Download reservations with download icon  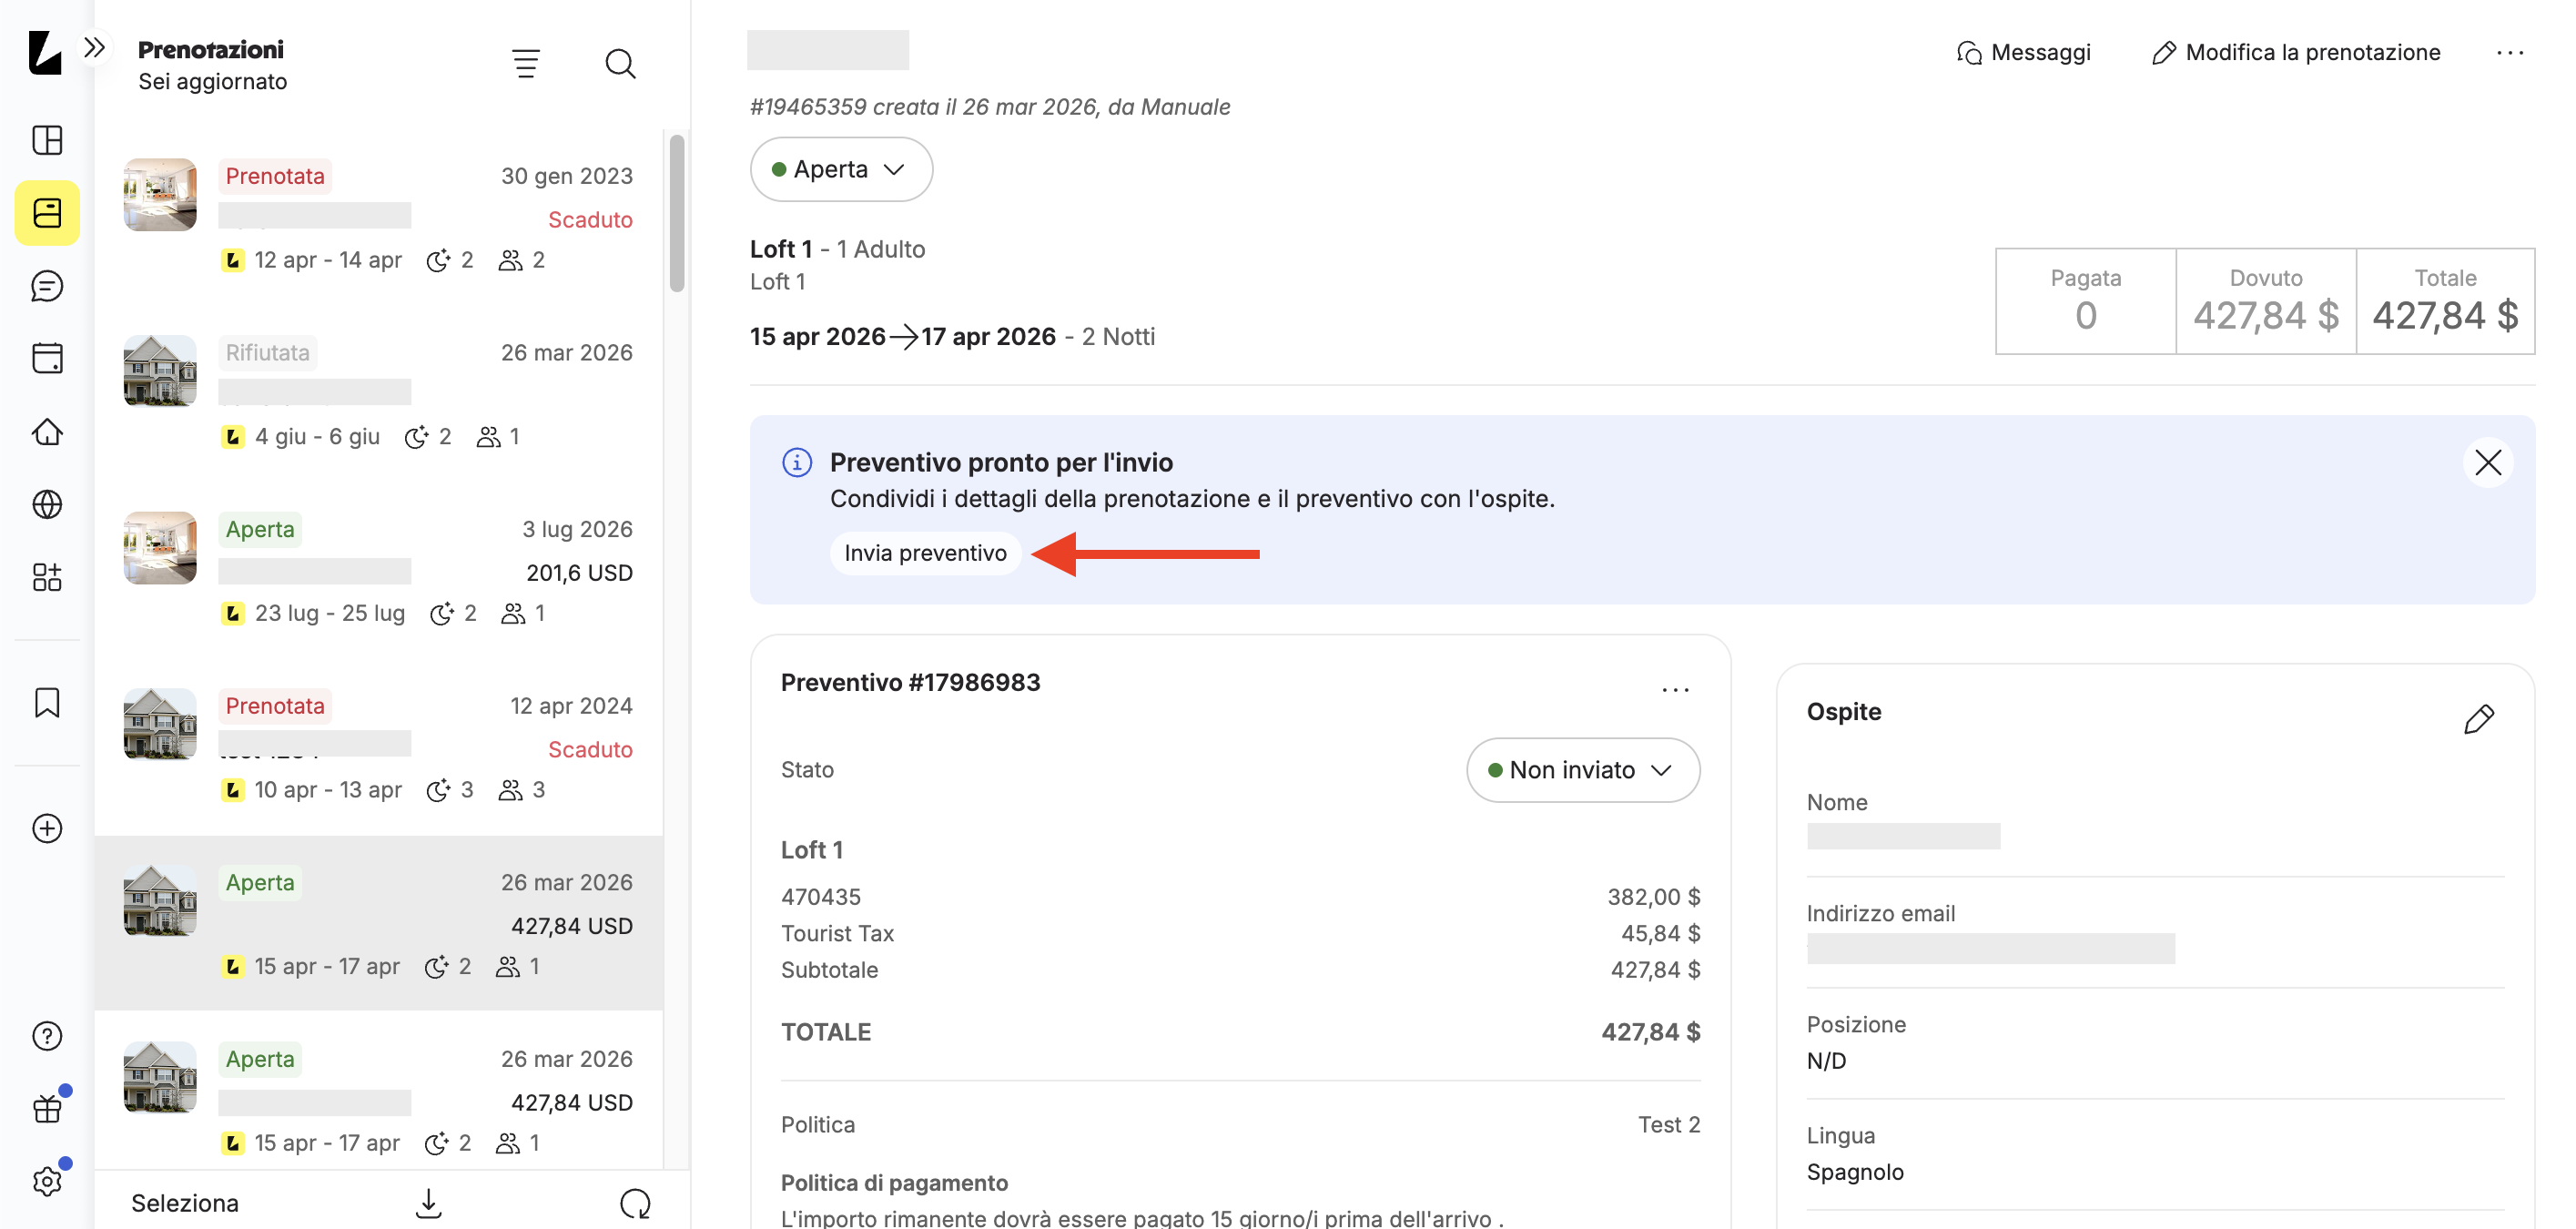429,1203
